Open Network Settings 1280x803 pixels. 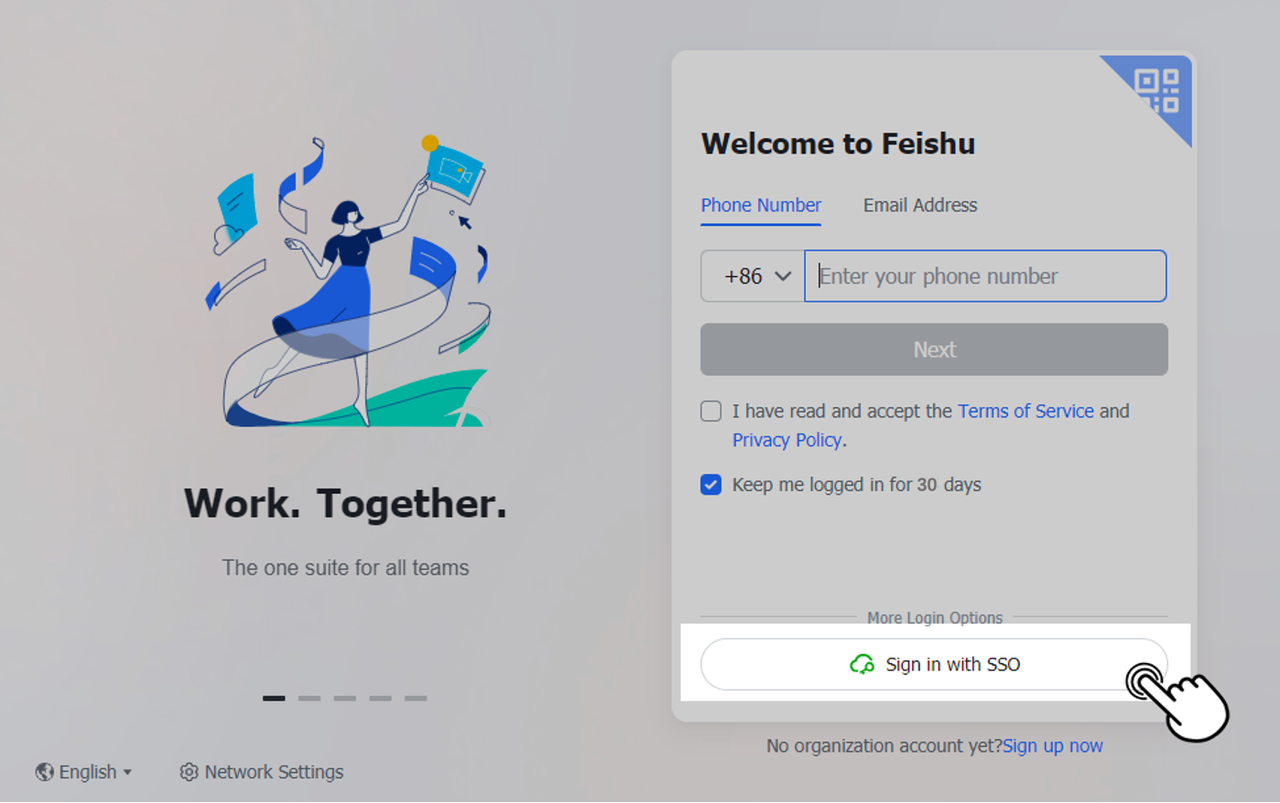273,772
